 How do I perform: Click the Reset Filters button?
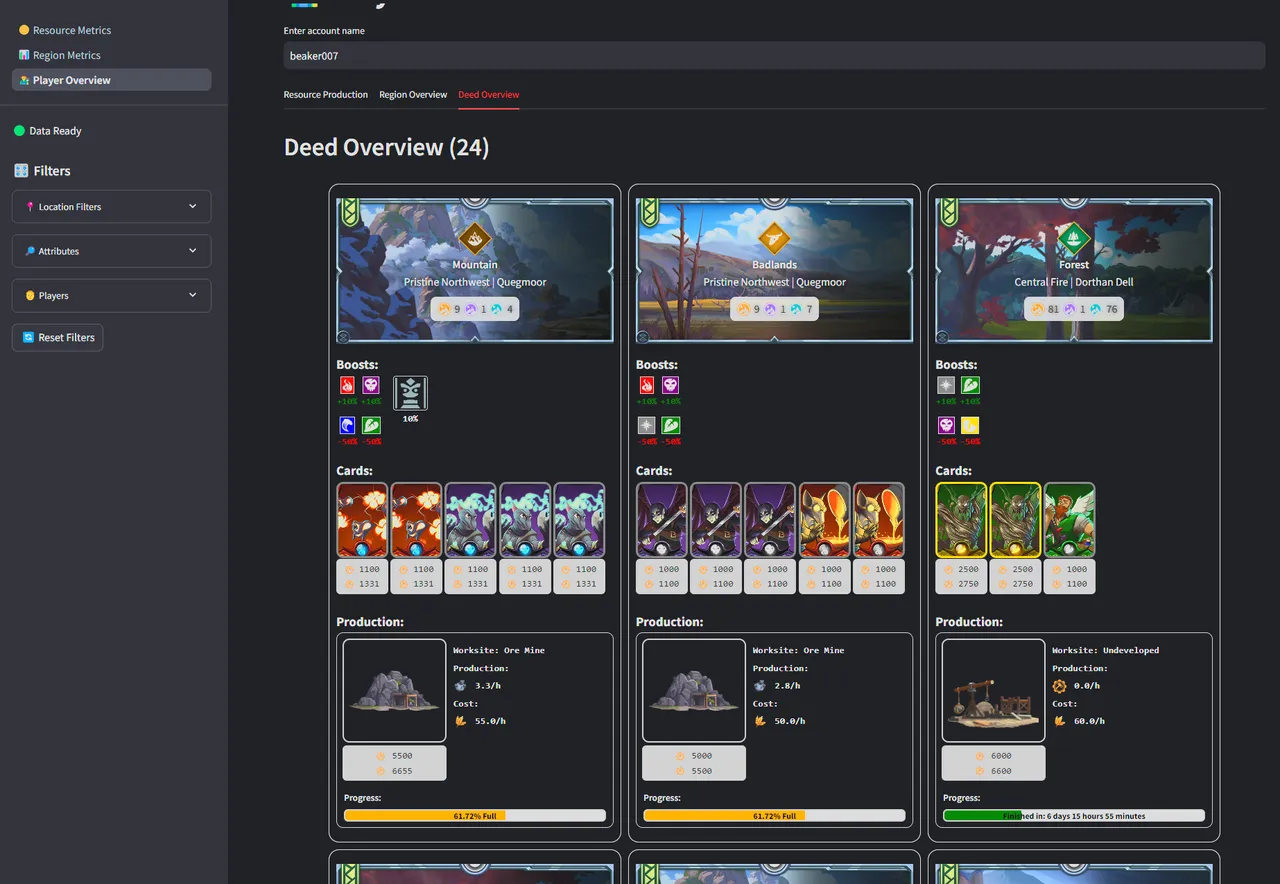[57, 338]
